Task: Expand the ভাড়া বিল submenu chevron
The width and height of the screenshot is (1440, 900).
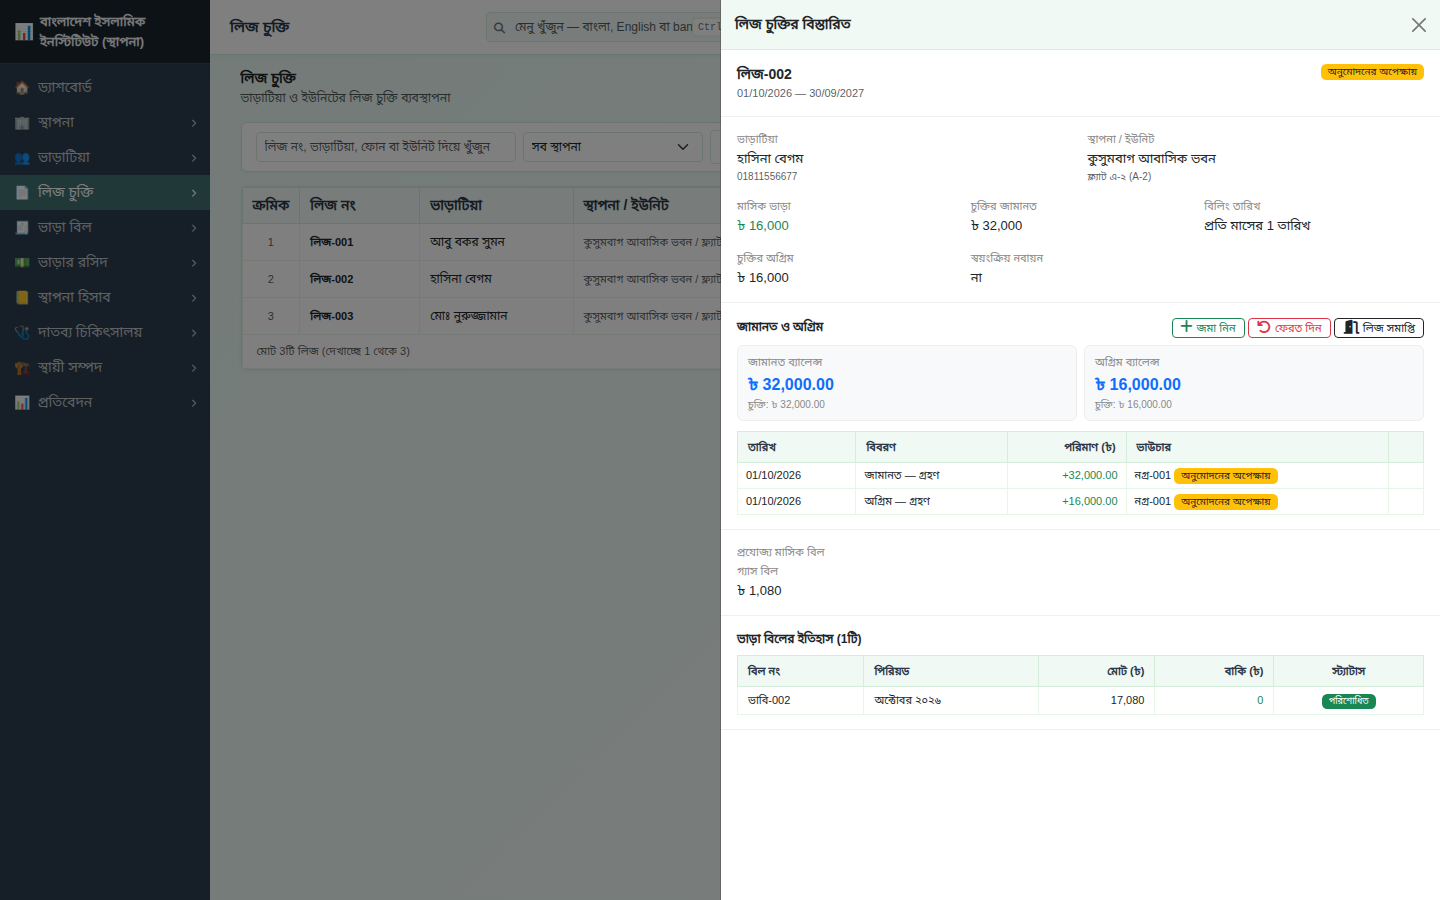Action: tap(194, 228)
